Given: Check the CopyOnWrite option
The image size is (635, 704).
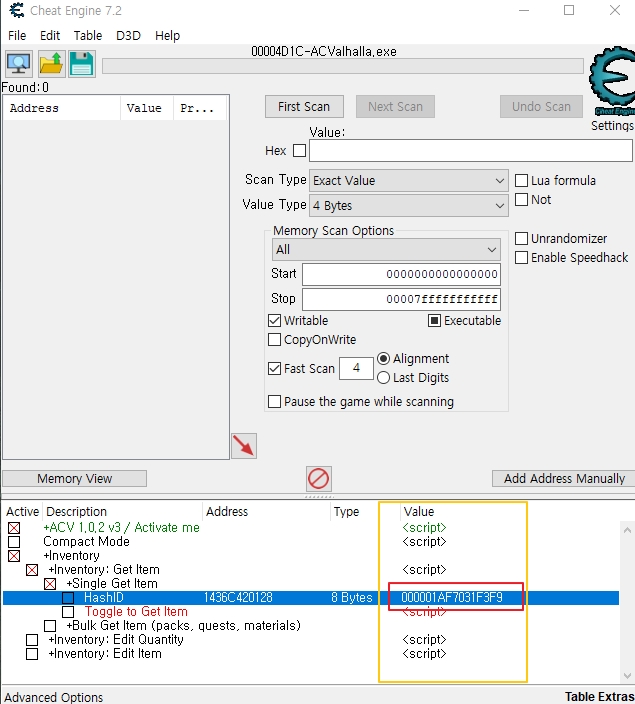Looking at the screenshot, I should click(x=274, y=339).
